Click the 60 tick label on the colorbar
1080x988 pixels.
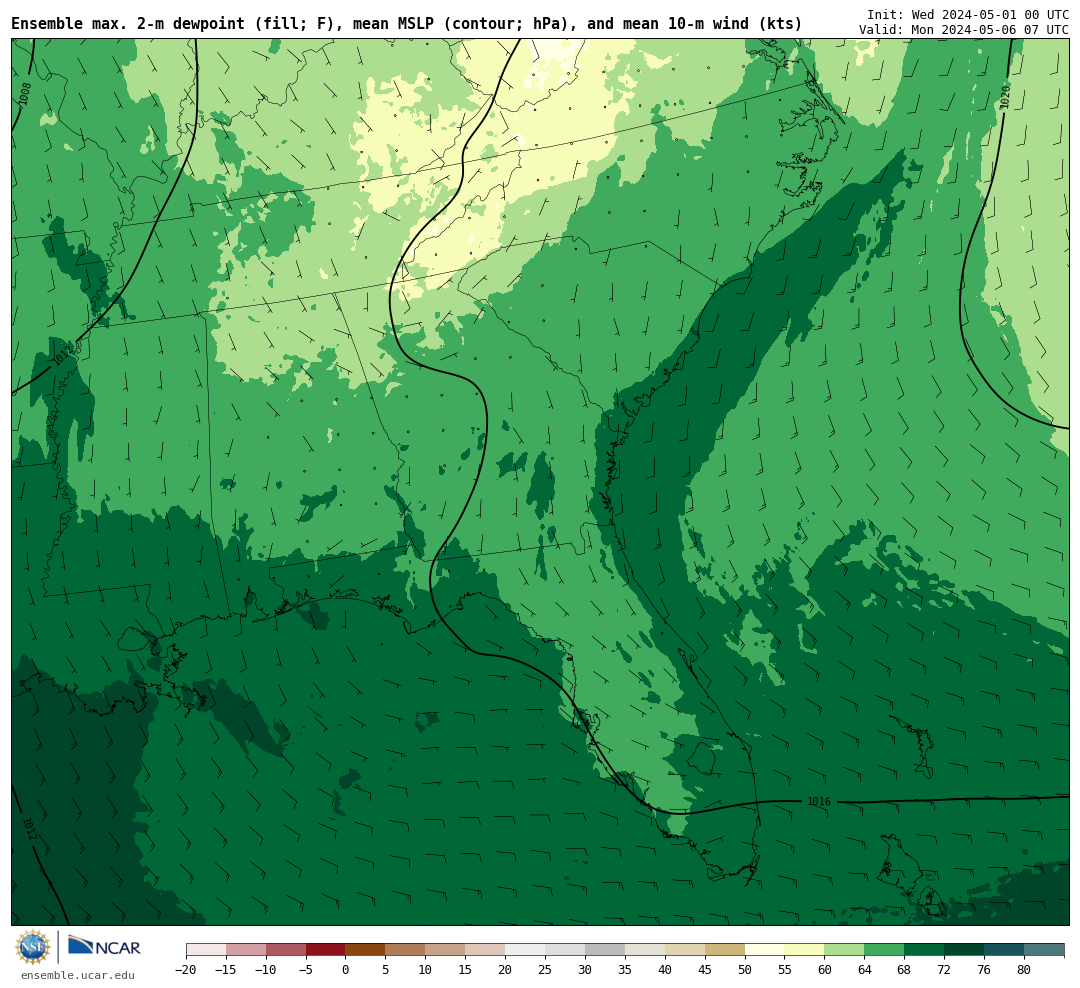(824, 970)
